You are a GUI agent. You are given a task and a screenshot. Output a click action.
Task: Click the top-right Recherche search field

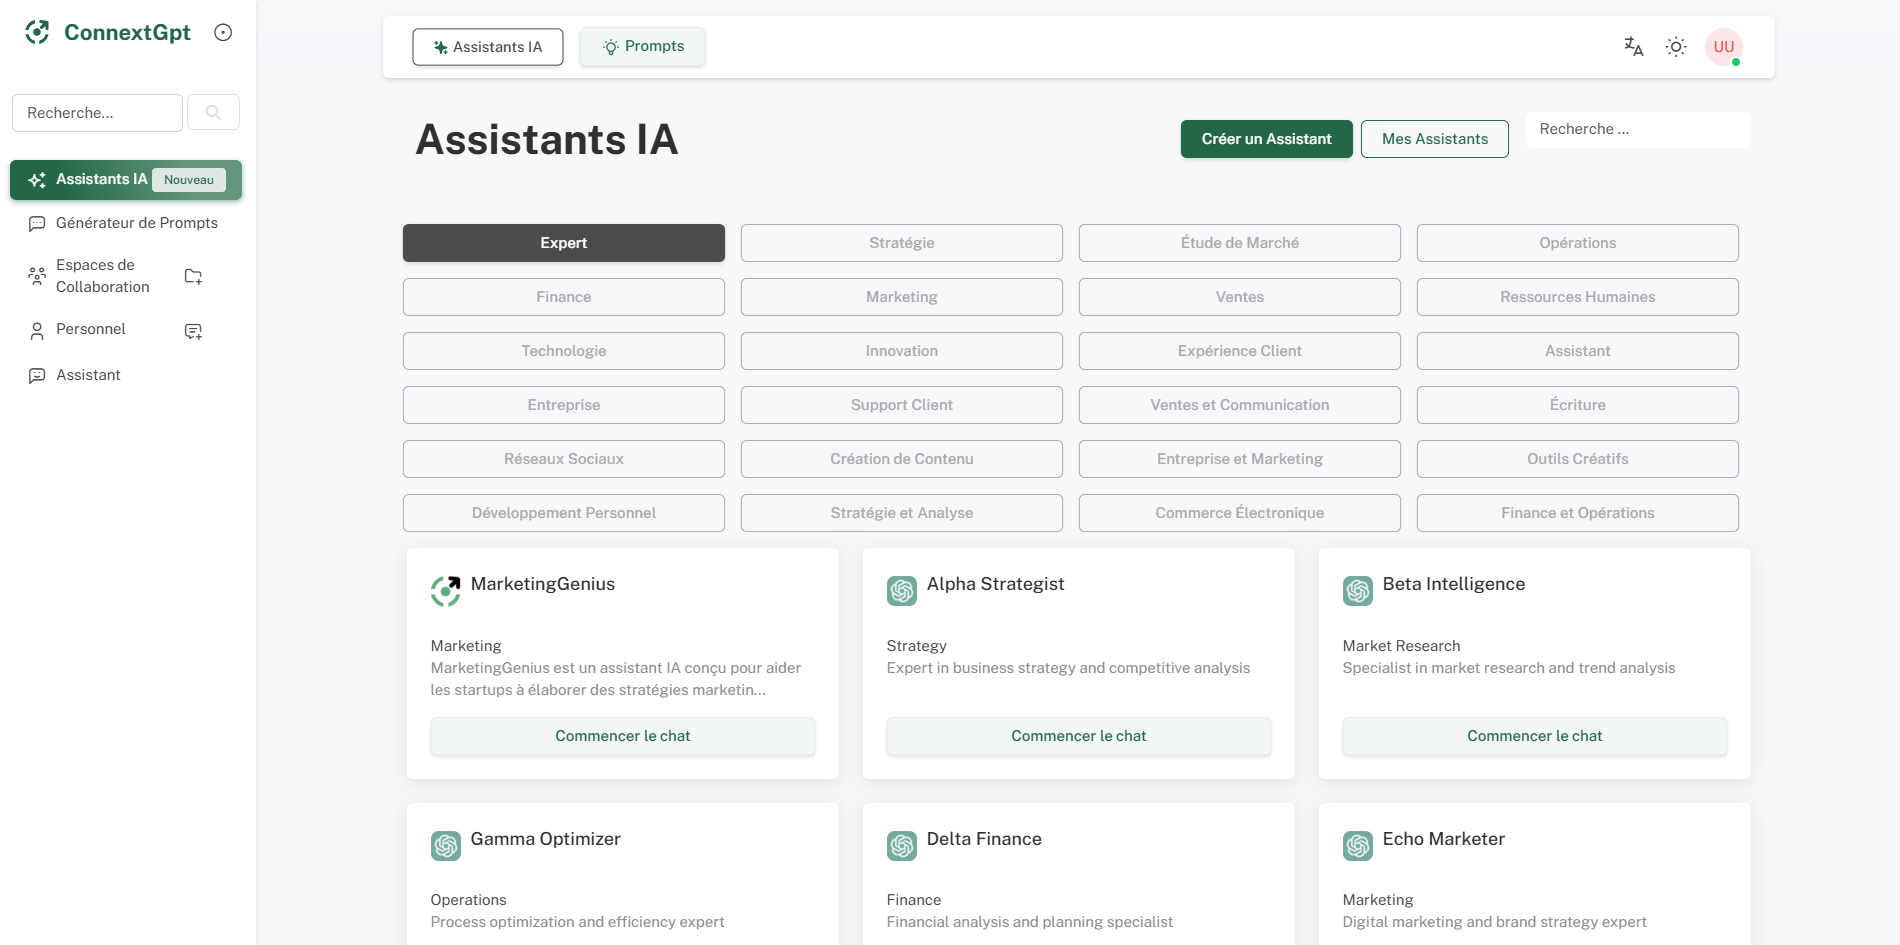(x=1637, y=129)
